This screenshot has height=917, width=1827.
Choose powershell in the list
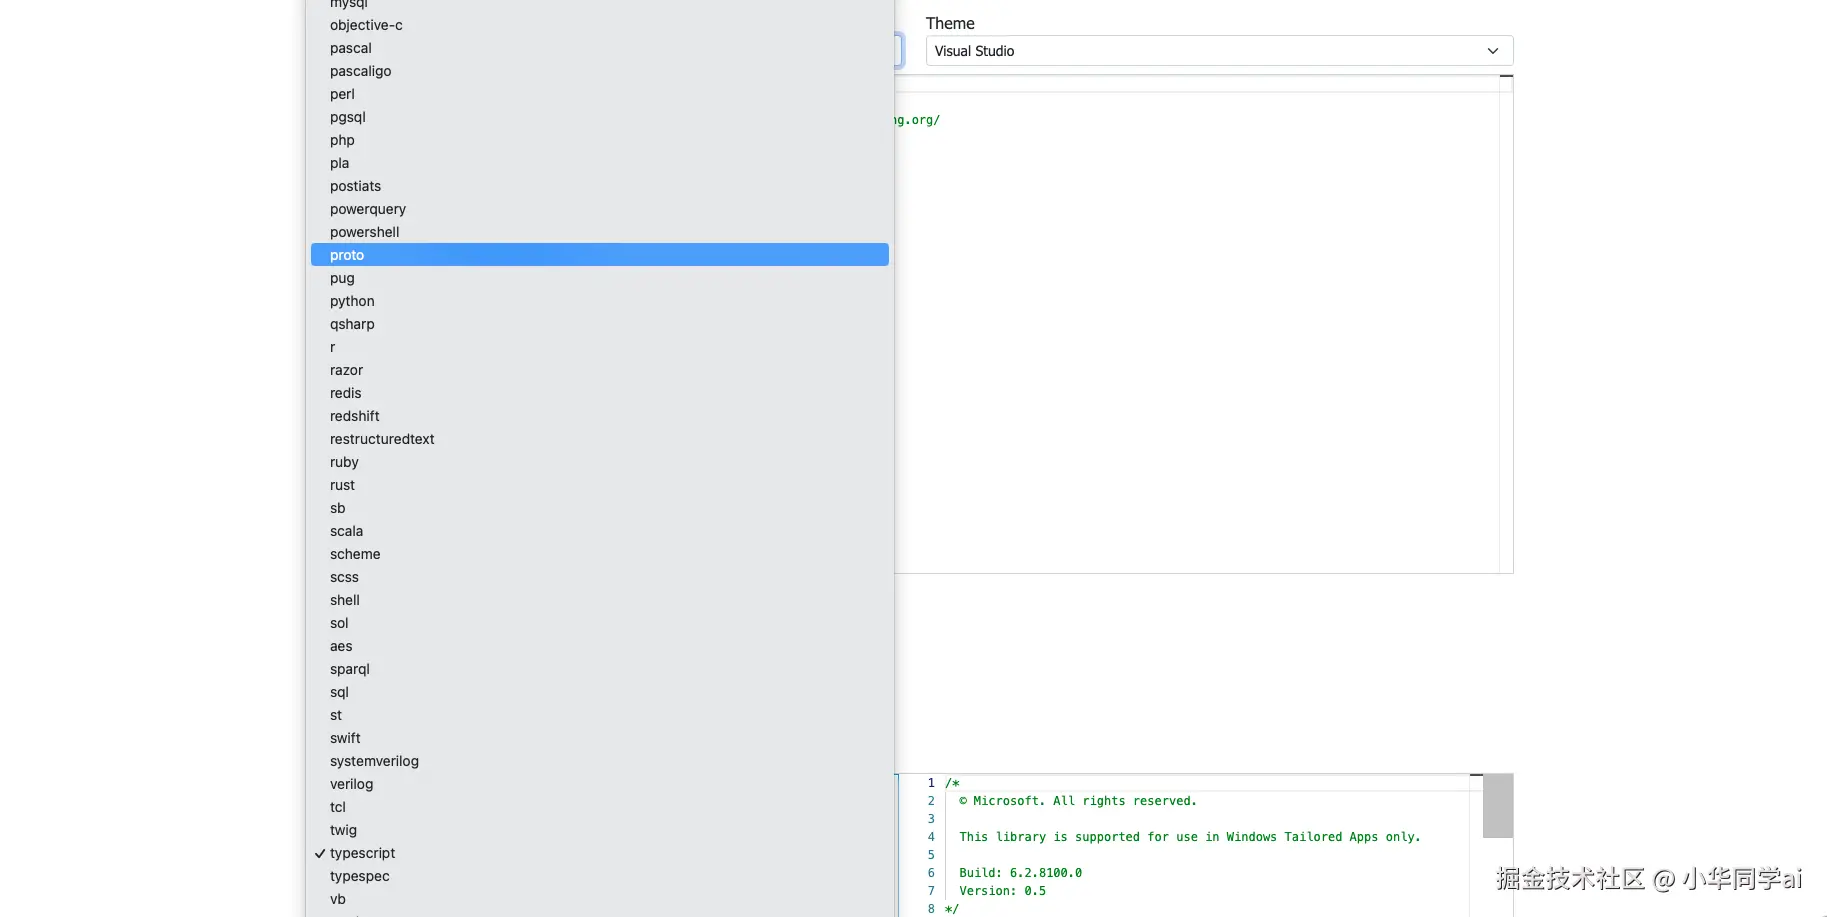[x=600, y=232]
